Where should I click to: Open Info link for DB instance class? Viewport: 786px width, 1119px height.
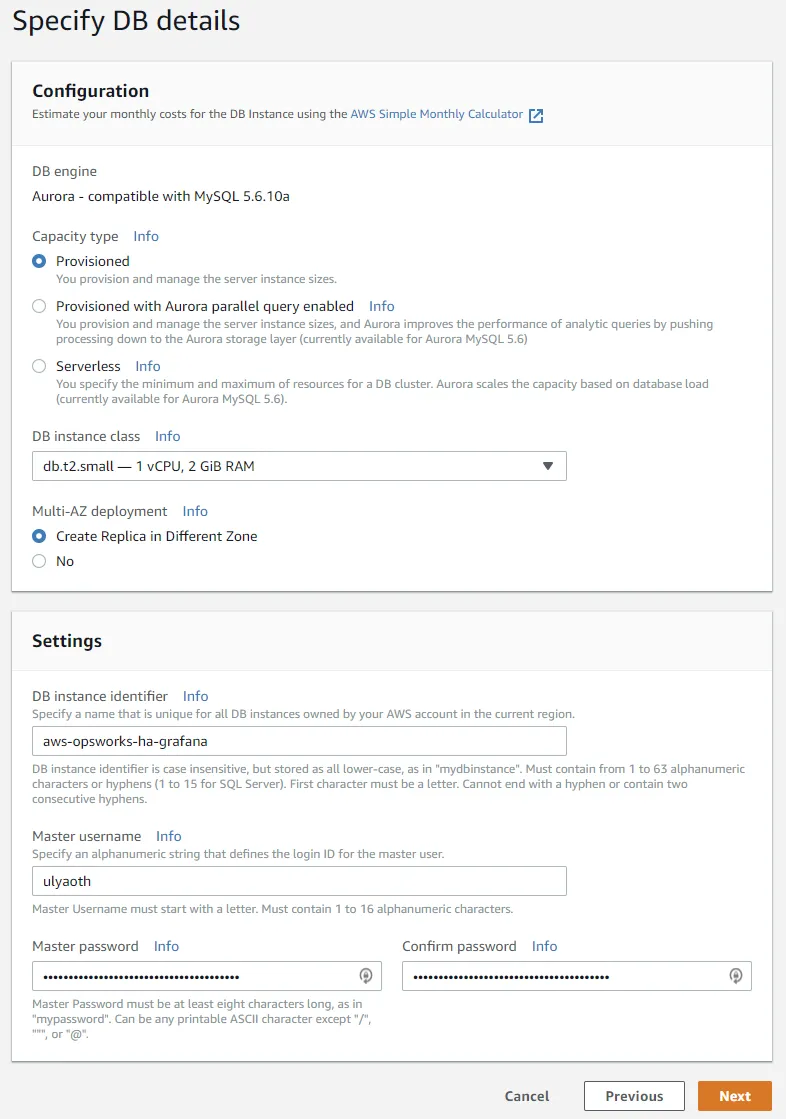point(168,436)
